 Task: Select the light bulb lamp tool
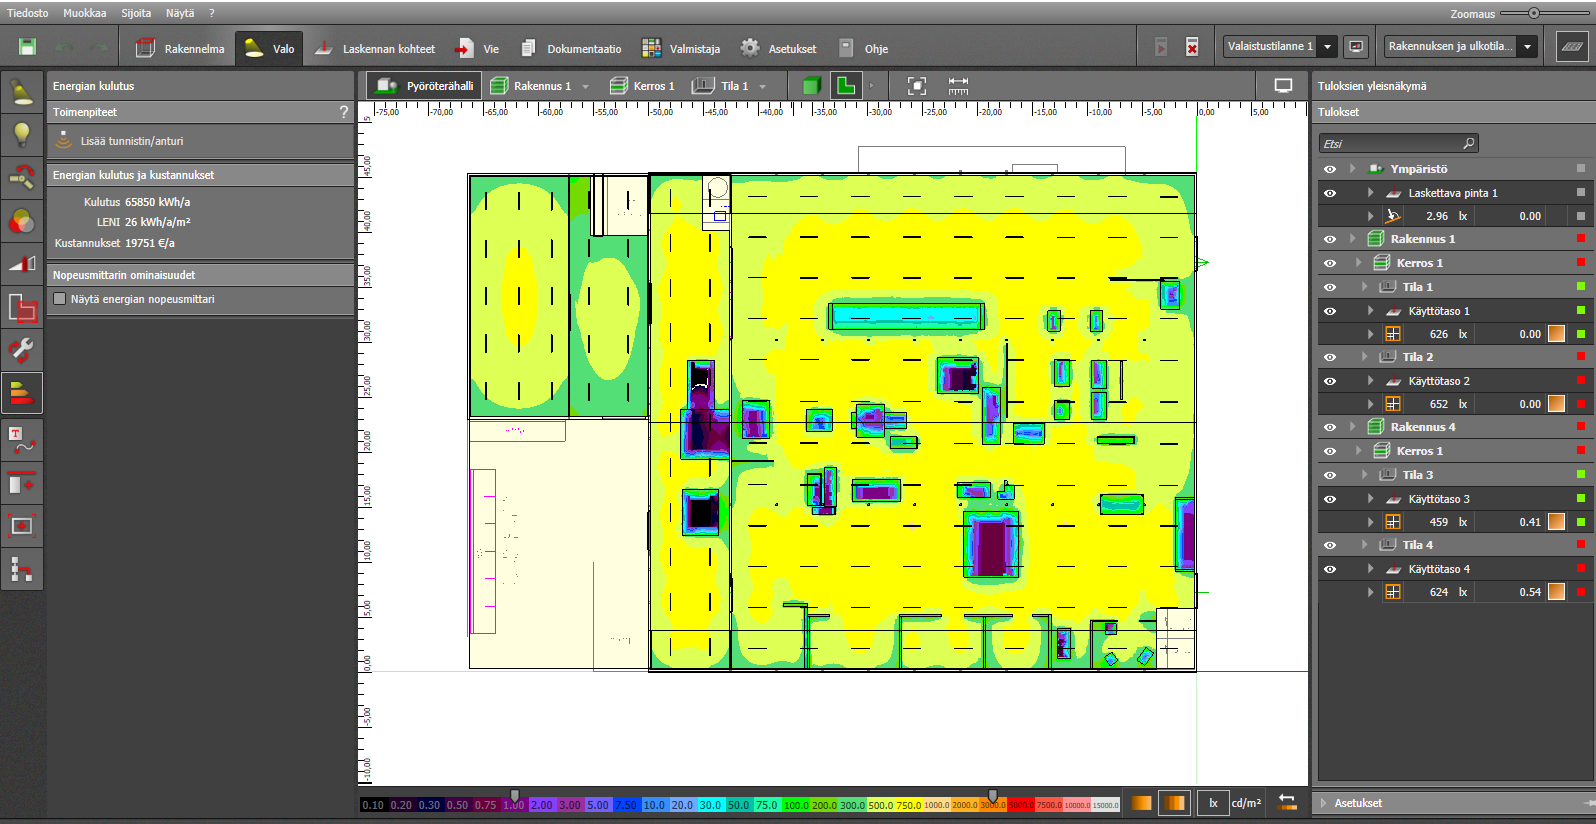click(x=22, y=135)
